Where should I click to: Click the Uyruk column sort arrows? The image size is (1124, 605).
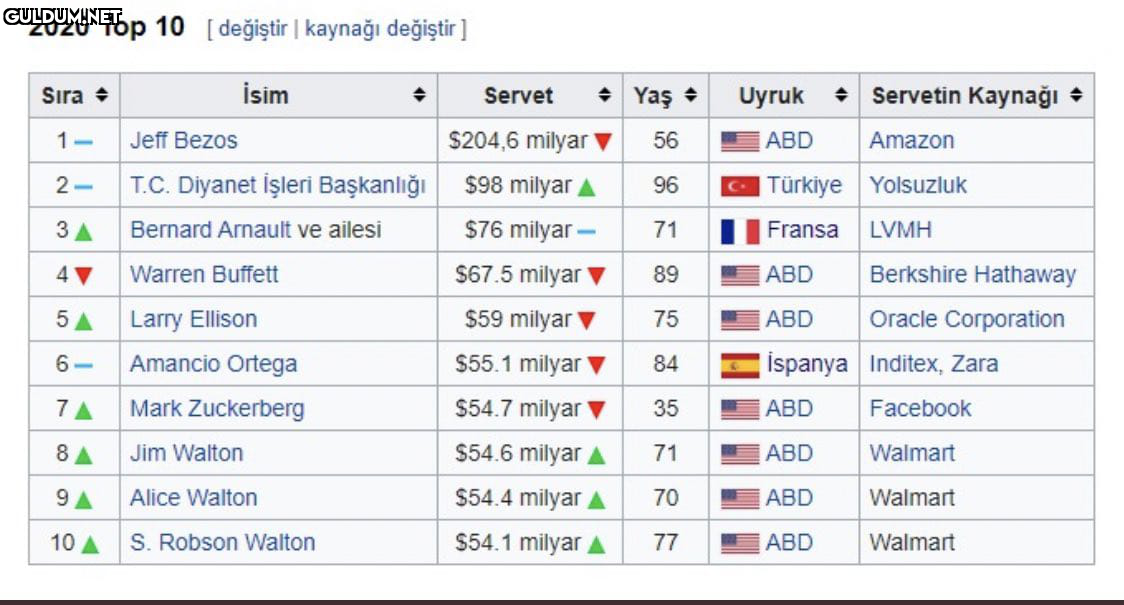[841, 96]
